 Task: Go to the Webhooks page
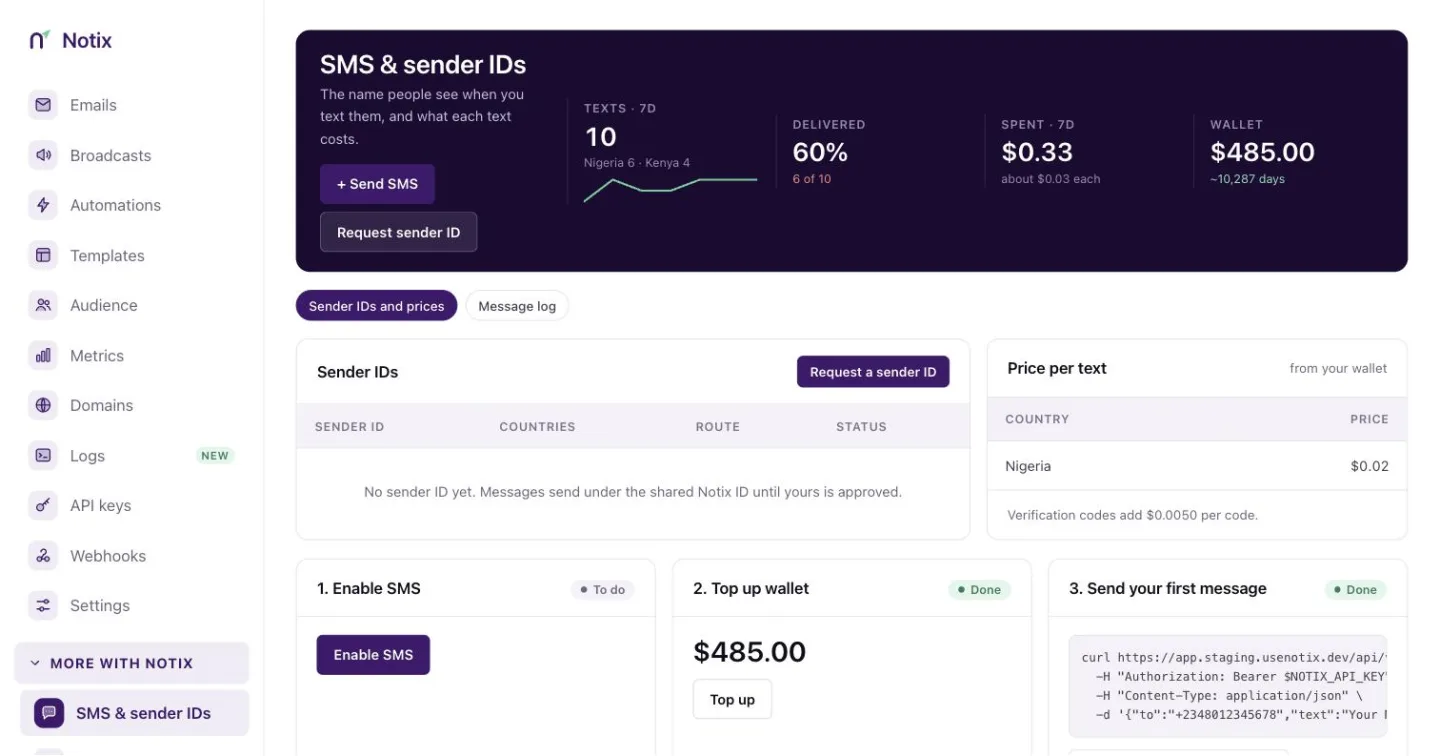click(131, 555)
